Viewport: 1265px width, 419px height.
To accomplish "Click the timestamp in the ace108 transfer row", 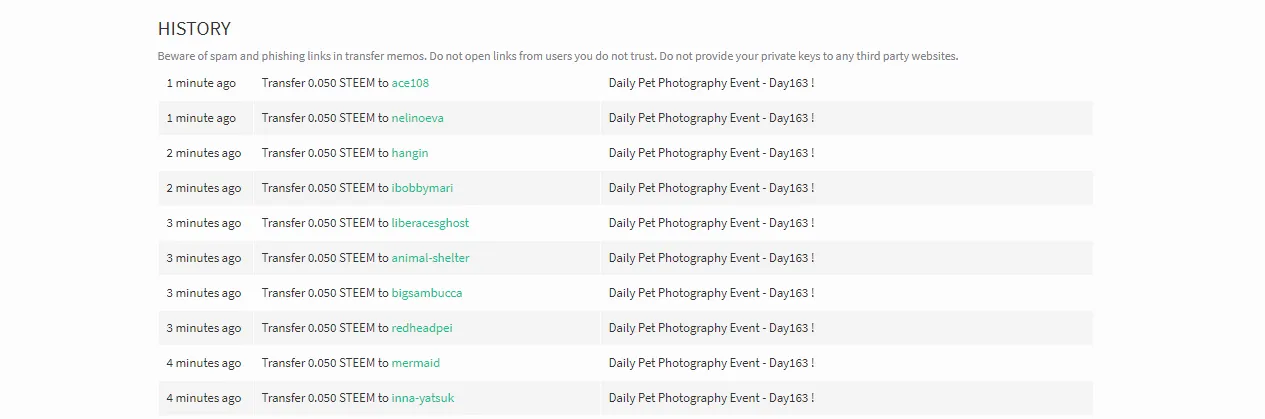I will tap(201, 83).
